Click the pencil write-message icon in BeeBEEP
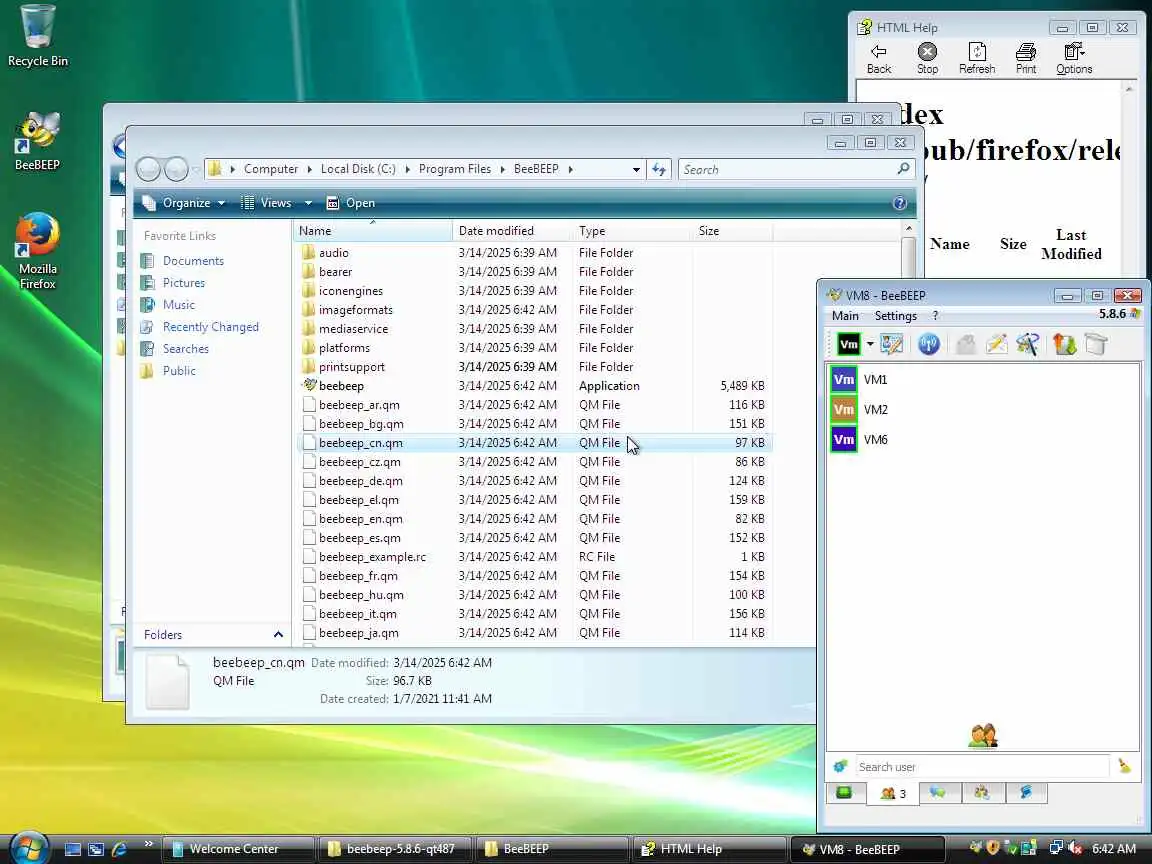 click(997, 344)
